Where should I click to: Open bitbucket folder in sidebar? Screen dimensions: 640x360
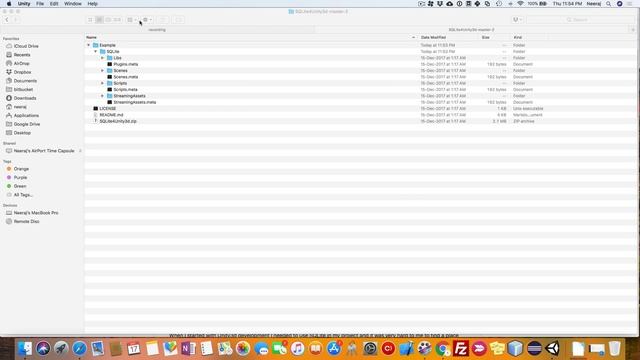(23, 89)
